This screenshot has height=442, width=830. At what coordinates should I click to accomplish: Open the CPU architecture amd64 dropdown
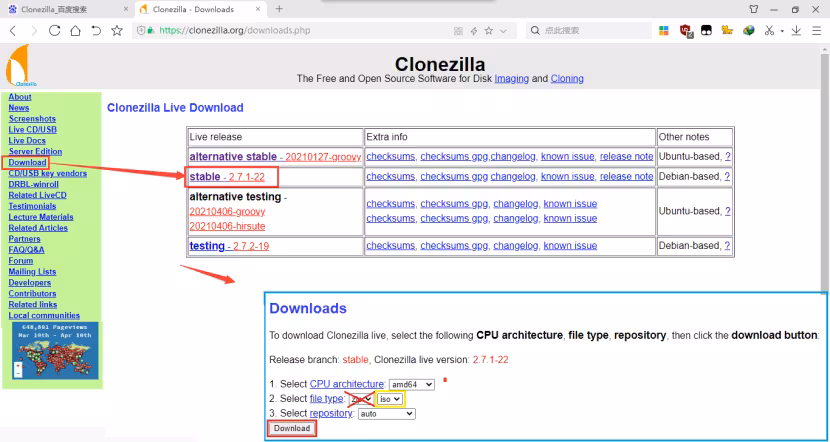[x=411, y=385]
